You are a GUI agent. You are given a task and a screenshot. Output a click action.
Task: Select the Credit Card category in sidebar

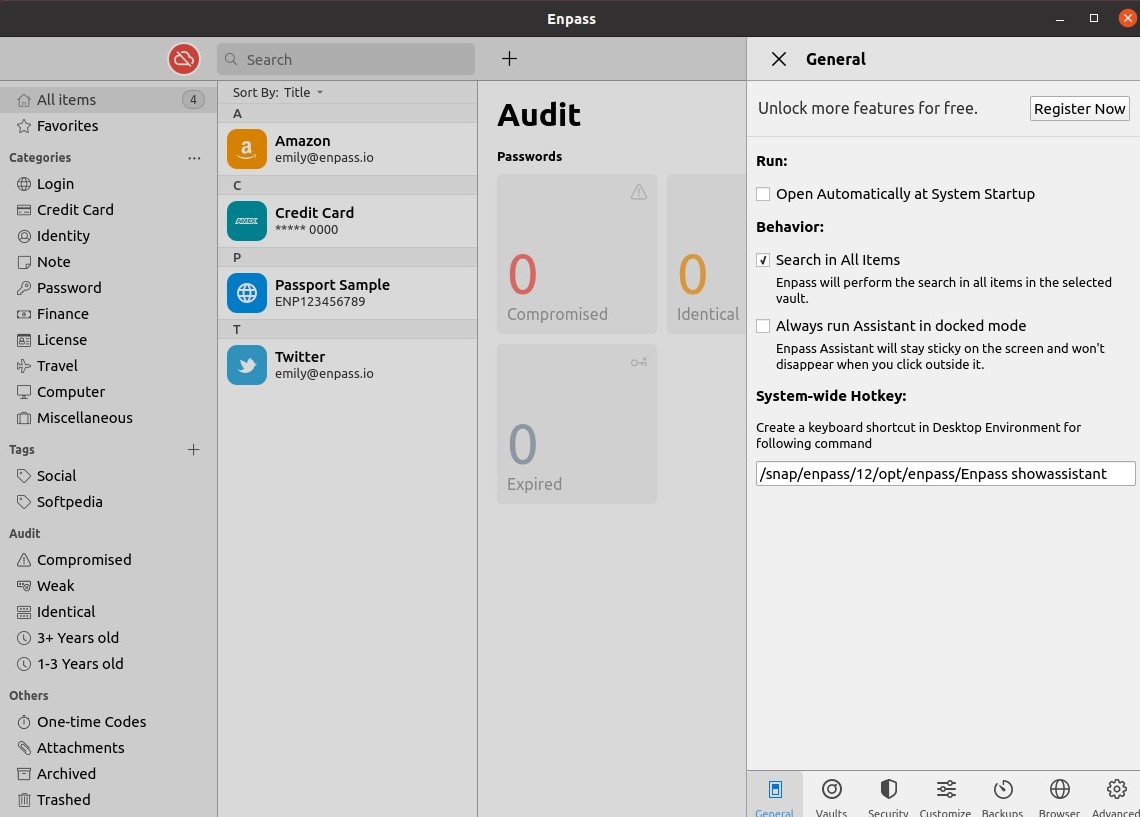108,210
